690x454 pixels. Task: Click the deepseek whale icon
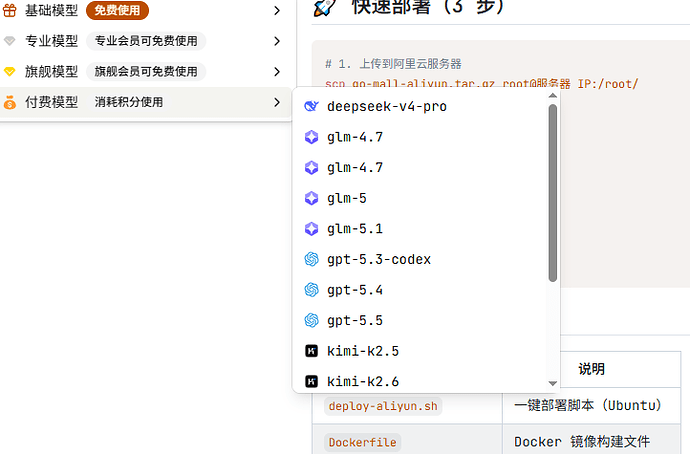[x=312, y=106]
